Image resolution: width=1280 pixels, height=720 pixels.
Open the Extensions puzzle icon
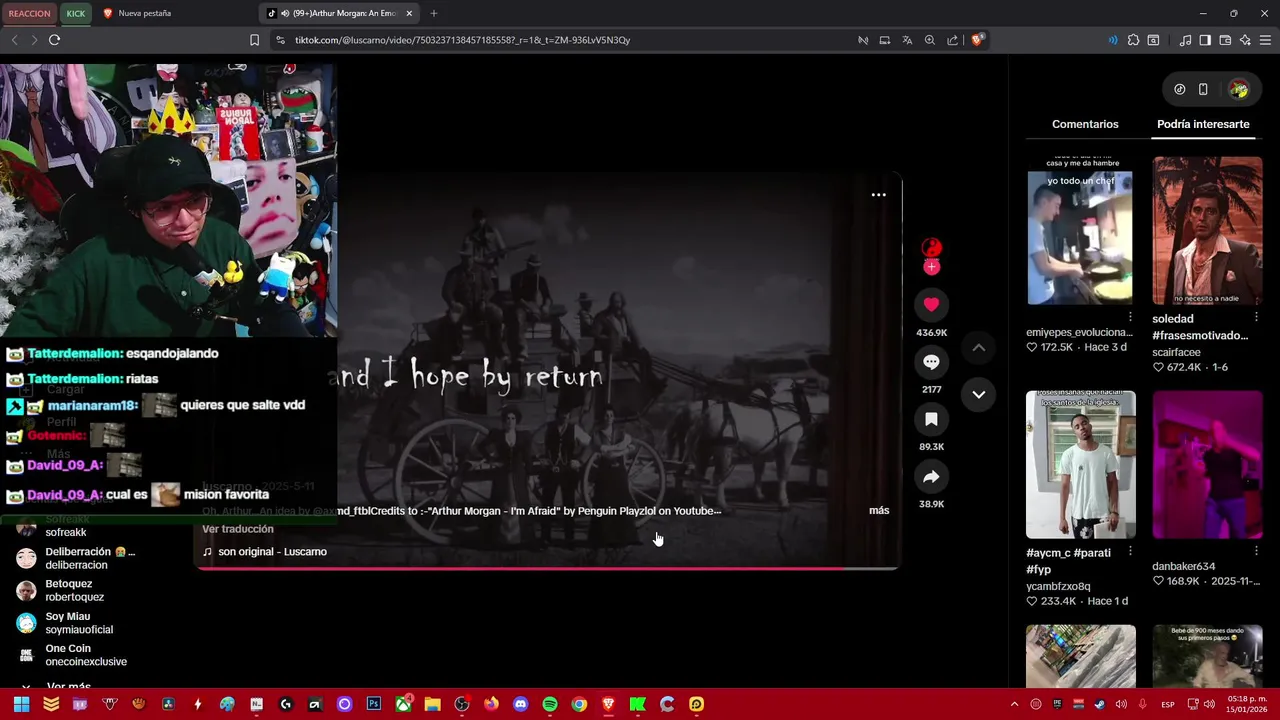(1133, 40)
